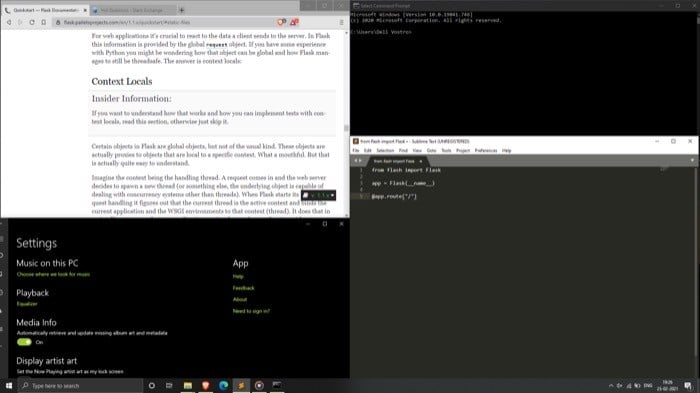This screenshot has height=393, width=700.
Task: Open Sublime Text from the taskbar
Action: pyautogui.click(x=241, y=385)
